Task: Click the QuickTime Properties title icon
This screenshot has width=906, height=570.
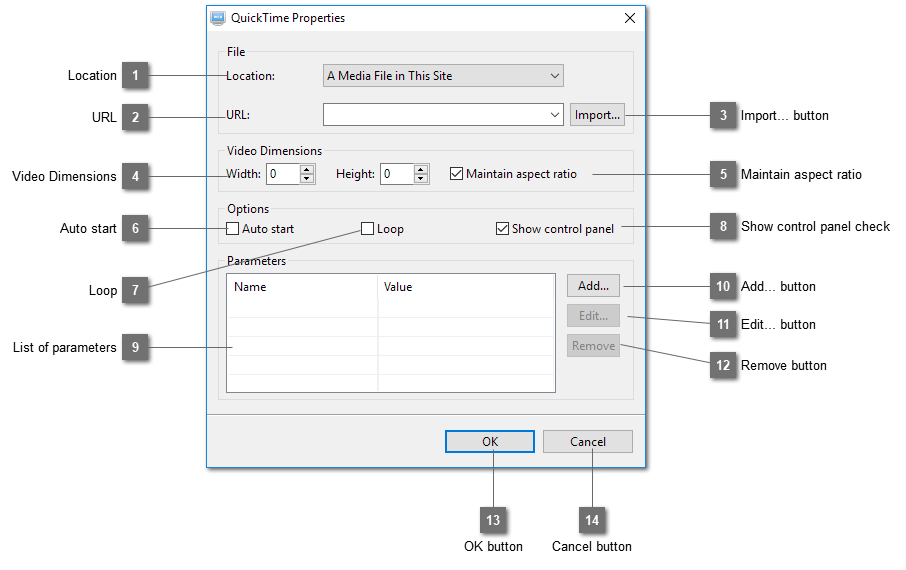Action: (217, 18)
